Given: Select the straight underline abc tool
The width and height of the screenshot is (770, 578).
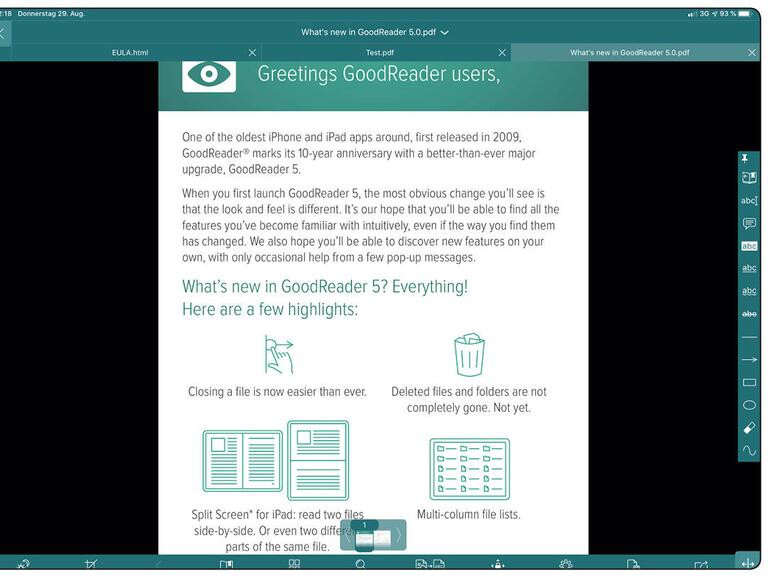Looking at the screenshot, I should click(749, 269).
